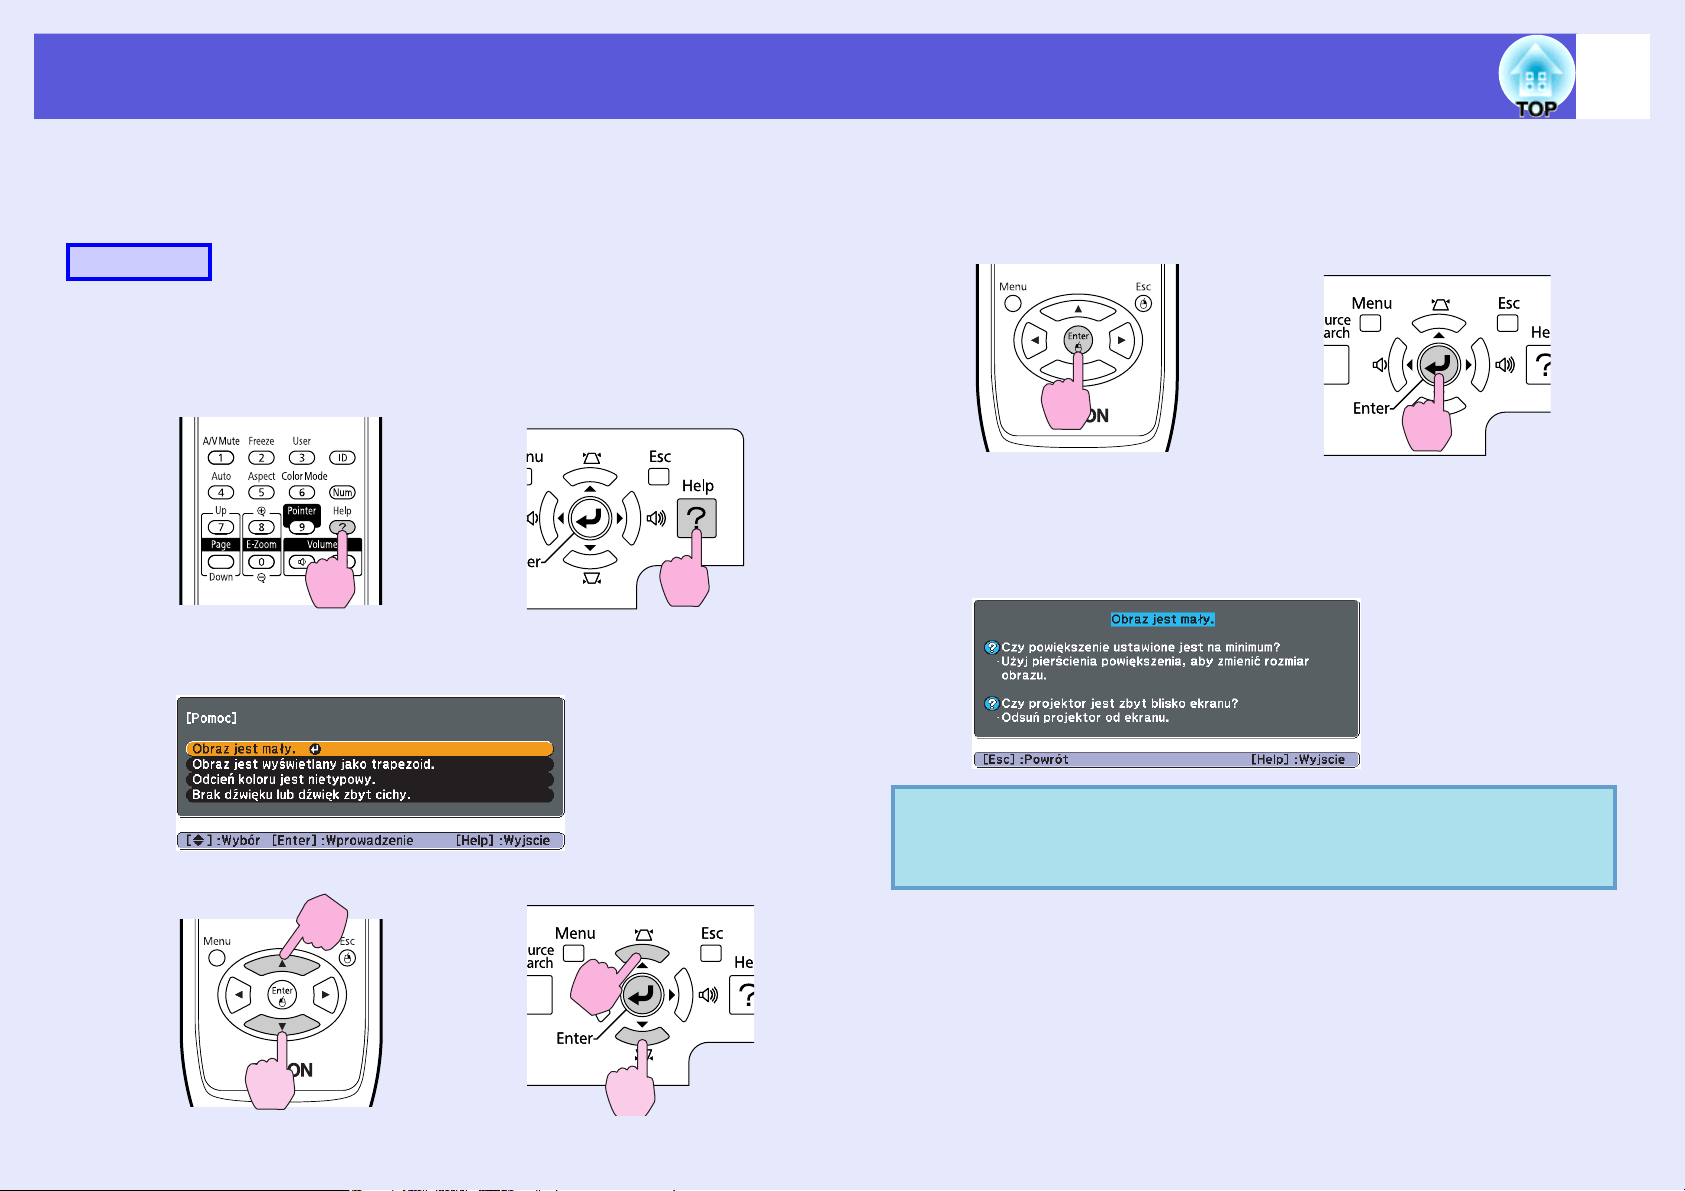
Task: Click highlighted 'Obraz jest mały.' title in help screen
Action: 1163,619
